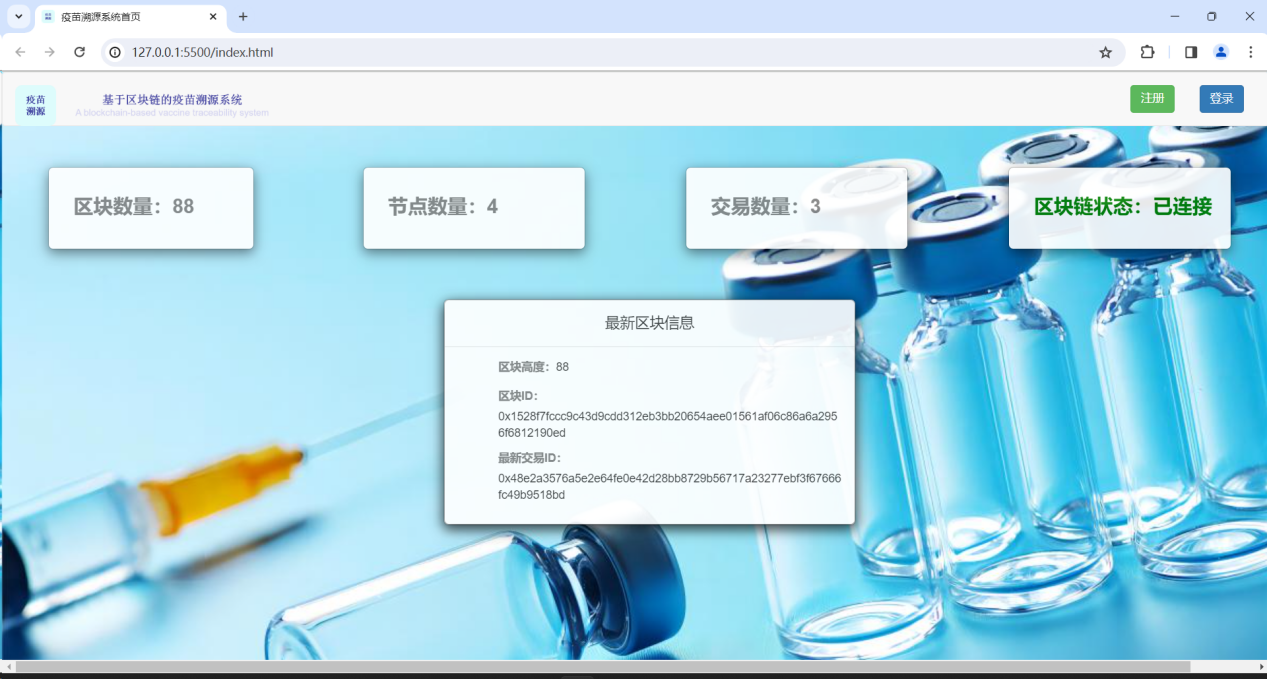Go back to the previous page

point(20,52)
